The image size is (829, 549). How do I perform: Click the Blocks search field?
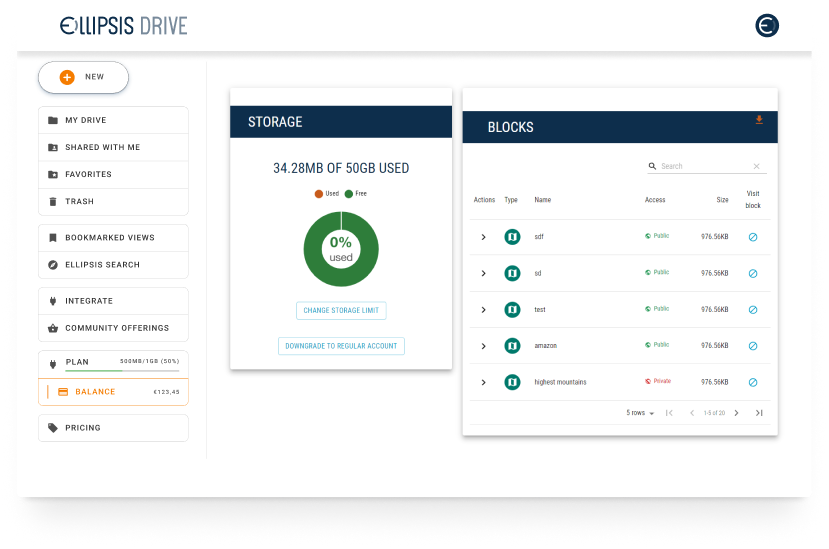pyautogui.click(x=706, y=166)
